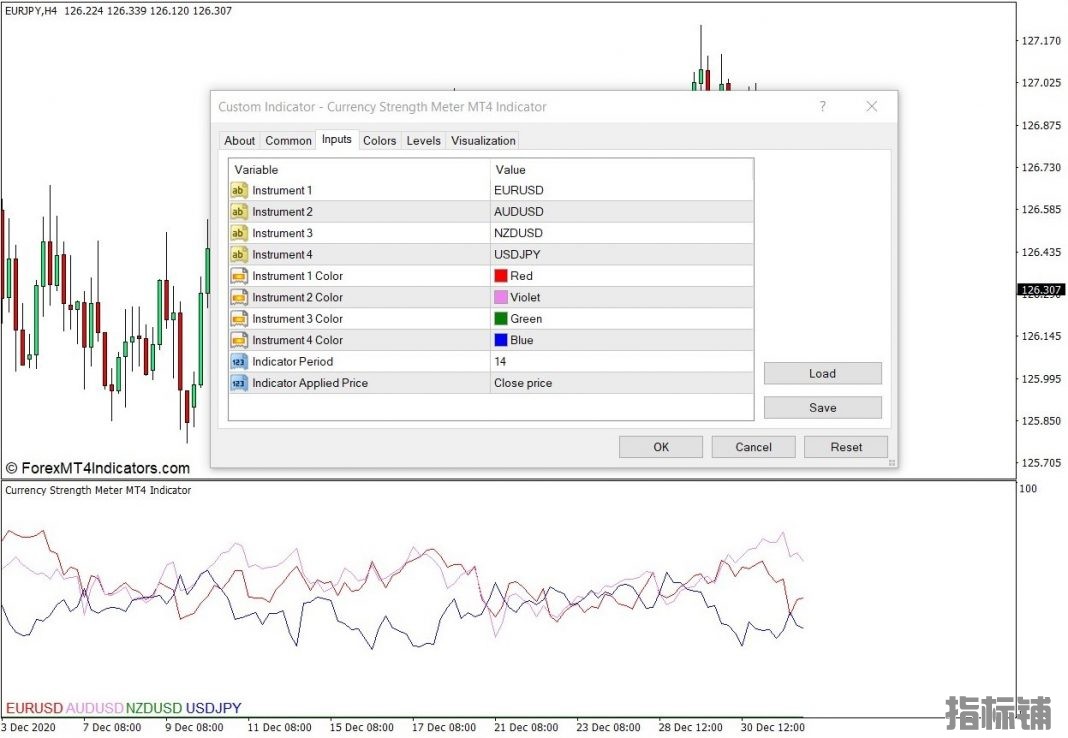
Task: Go to the Visualization tab
Action: 483,141
